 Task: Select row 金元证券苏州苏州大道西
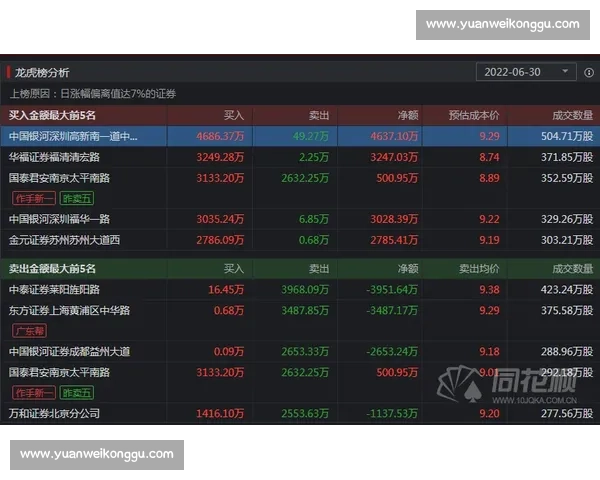point(300,240)
